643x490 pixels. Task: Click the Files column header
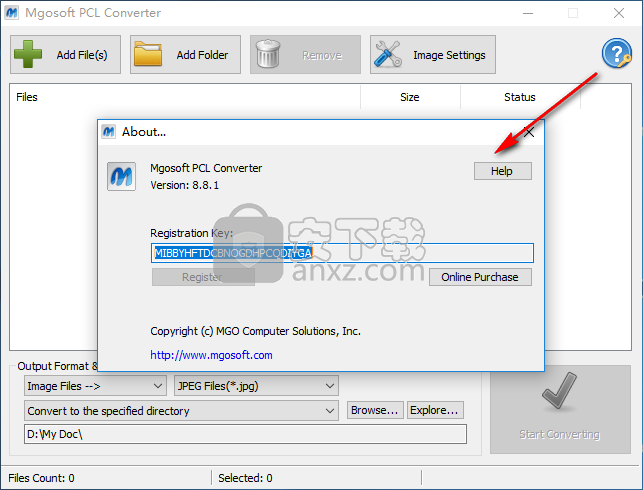coord(185,97)
